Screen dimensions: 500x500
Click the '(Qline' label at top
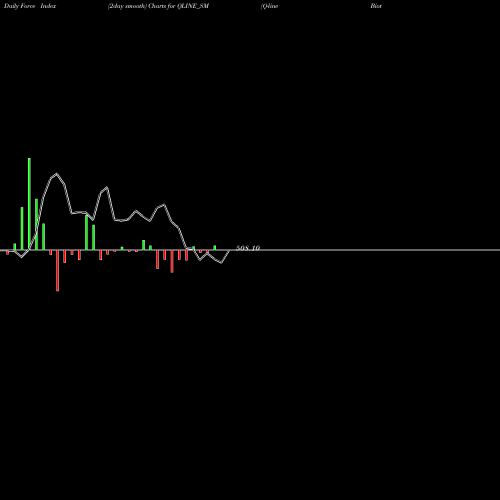coord(269,6)
